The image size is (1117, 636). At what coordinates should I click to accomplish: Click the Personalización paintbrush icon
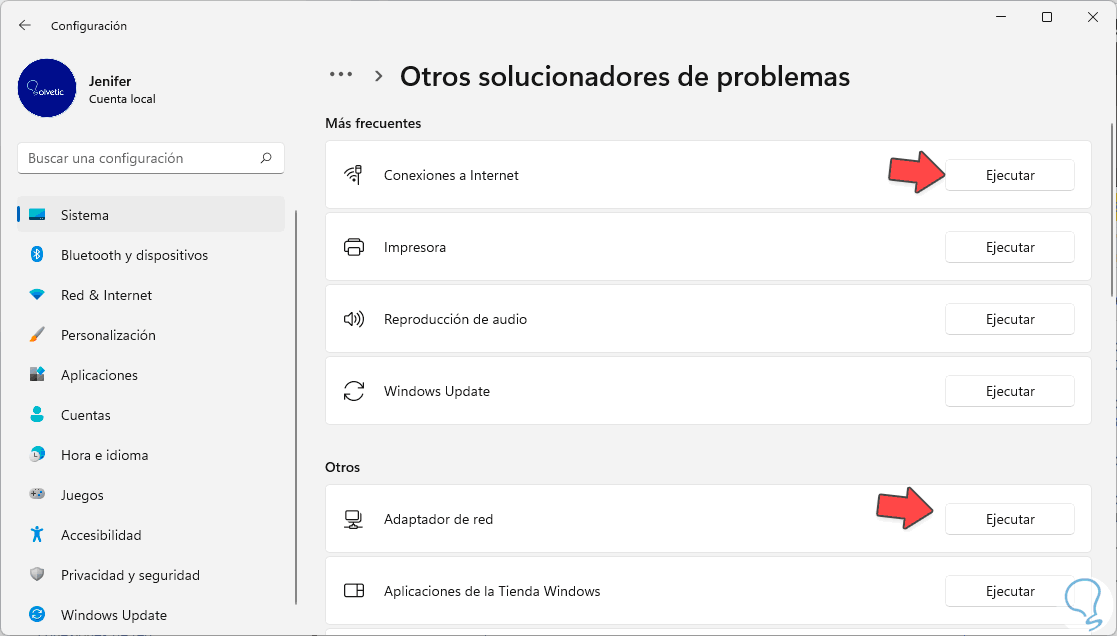(37, 335)
